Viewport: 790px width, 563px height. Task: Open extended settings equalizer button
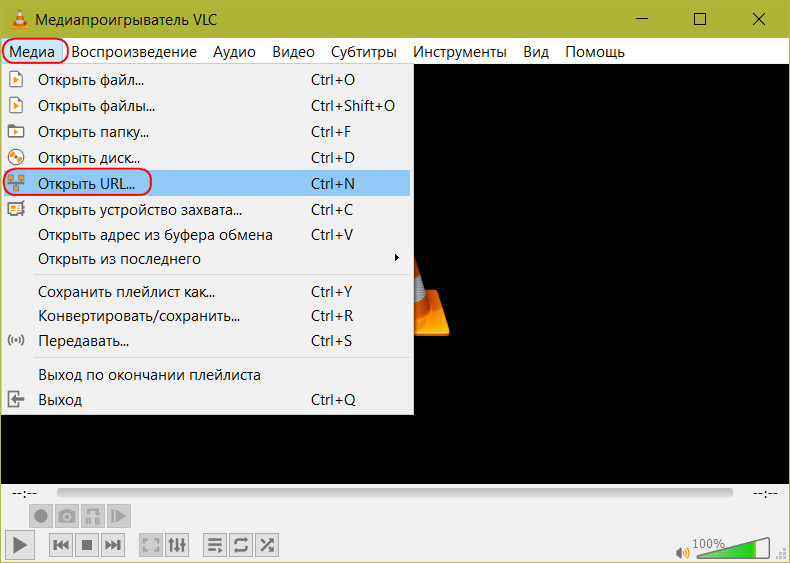point(177,545)
